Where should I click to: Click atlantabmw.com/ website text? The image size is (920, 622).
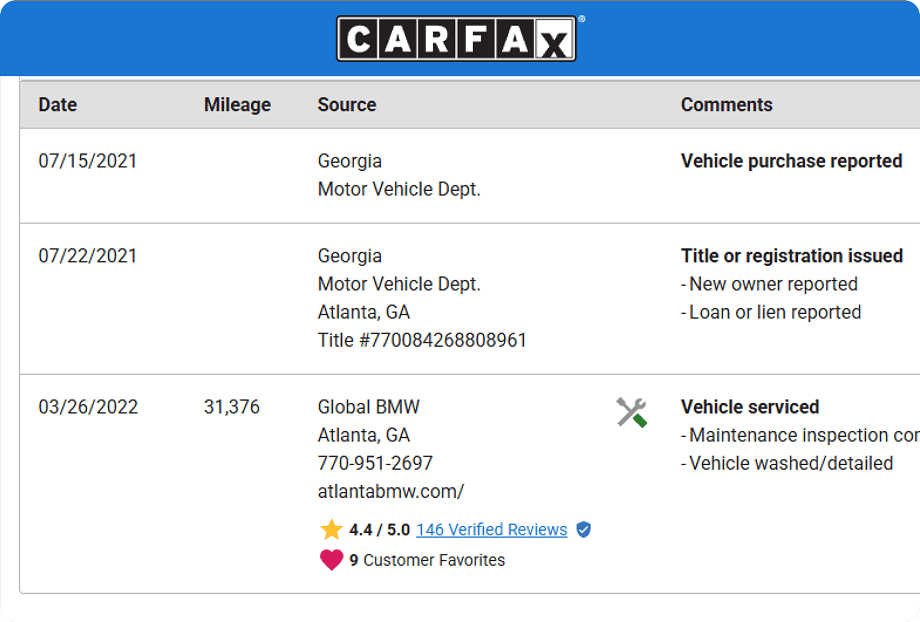tap(391, 491)
